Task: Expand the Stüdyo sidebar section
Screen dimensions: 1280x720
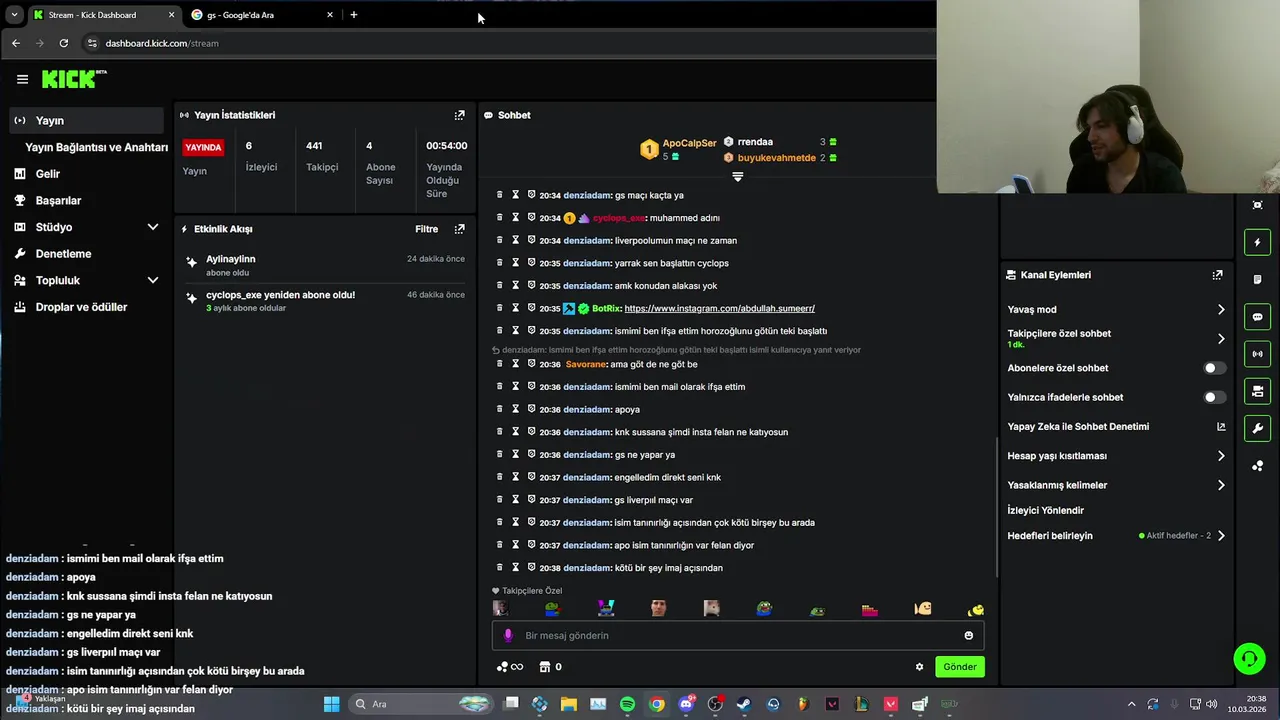Action: tap(153, 227)
